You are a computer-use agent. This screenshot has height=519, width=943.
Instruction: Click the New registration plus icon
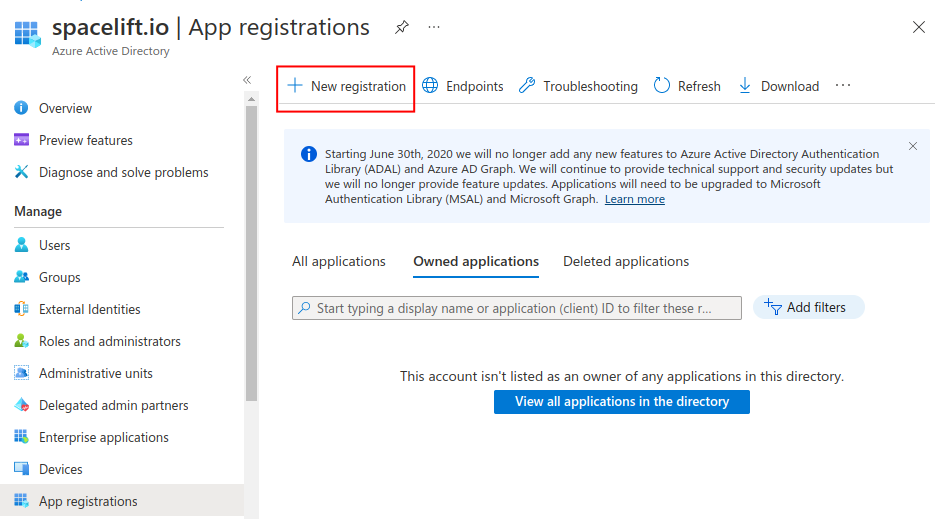coord(295,86)
